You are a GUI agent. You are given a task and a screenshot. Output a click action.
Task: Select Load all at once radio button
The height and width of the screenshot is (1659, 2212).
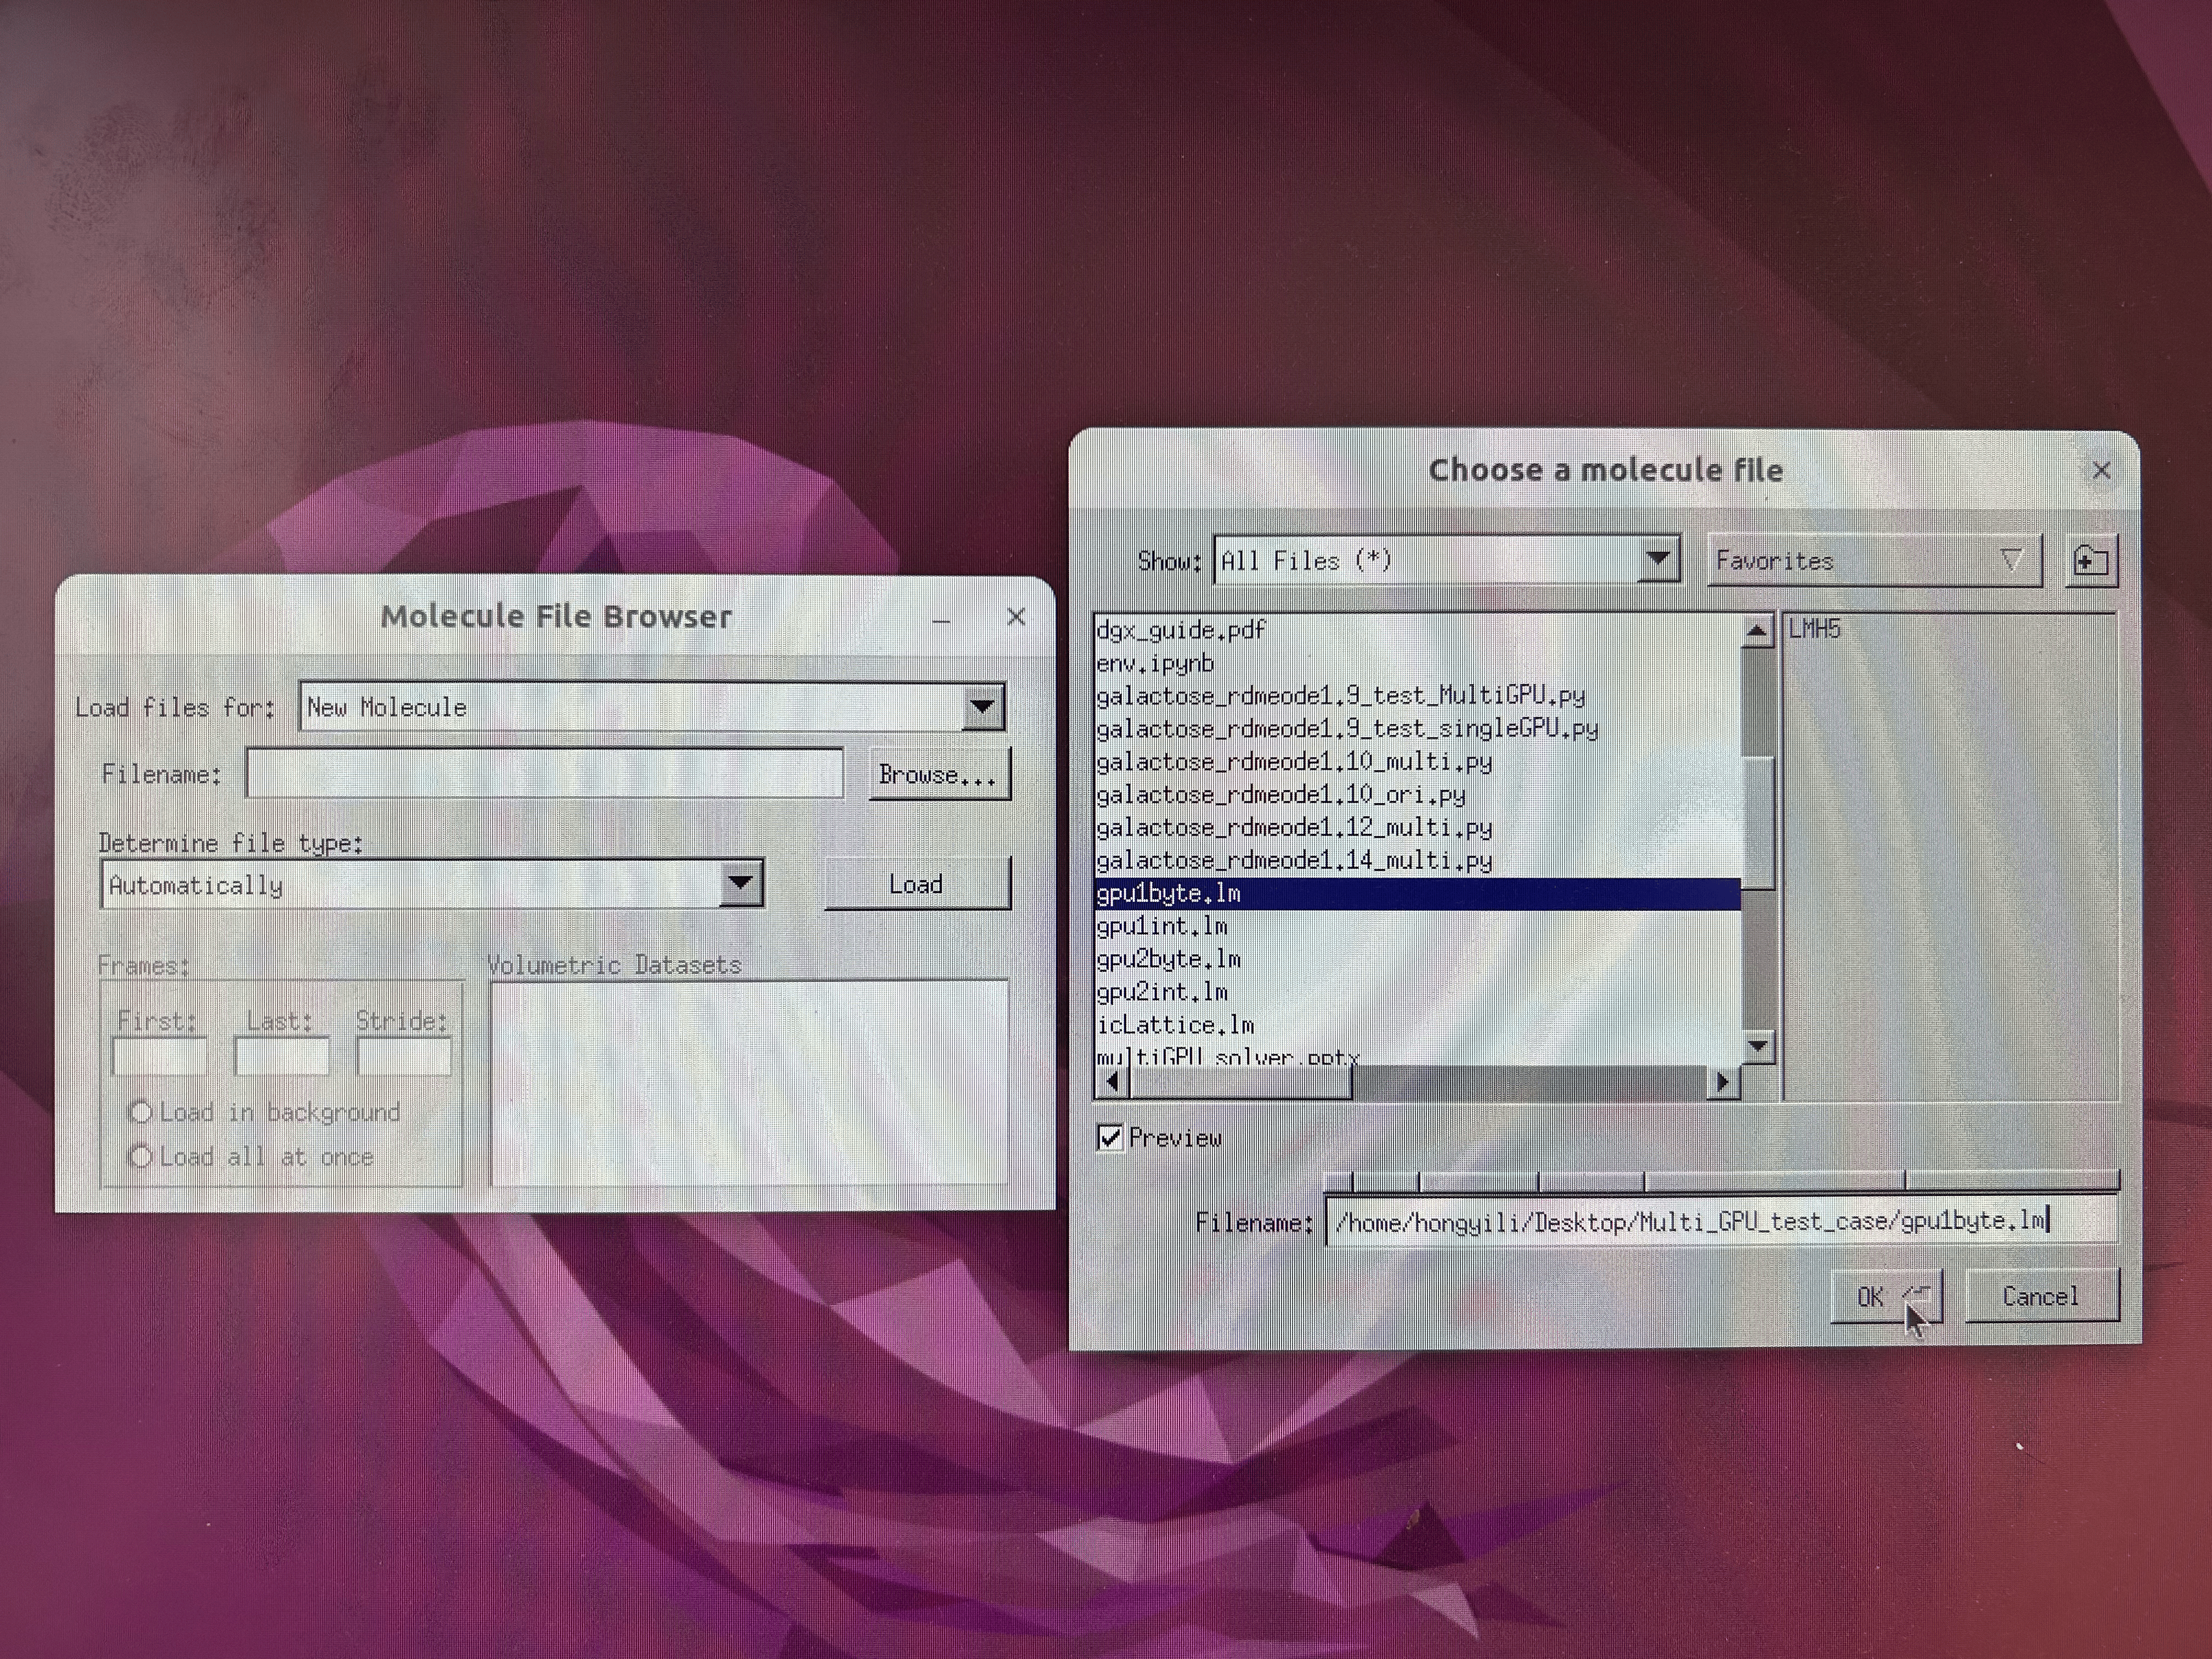(x=141, y=1157)
